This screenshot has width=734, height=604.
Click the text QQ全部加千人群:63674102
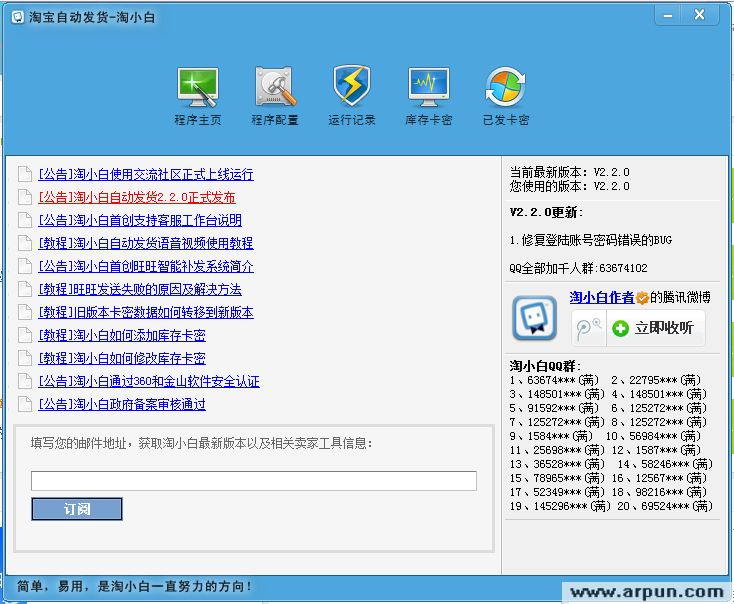click(x=579, y=268)
